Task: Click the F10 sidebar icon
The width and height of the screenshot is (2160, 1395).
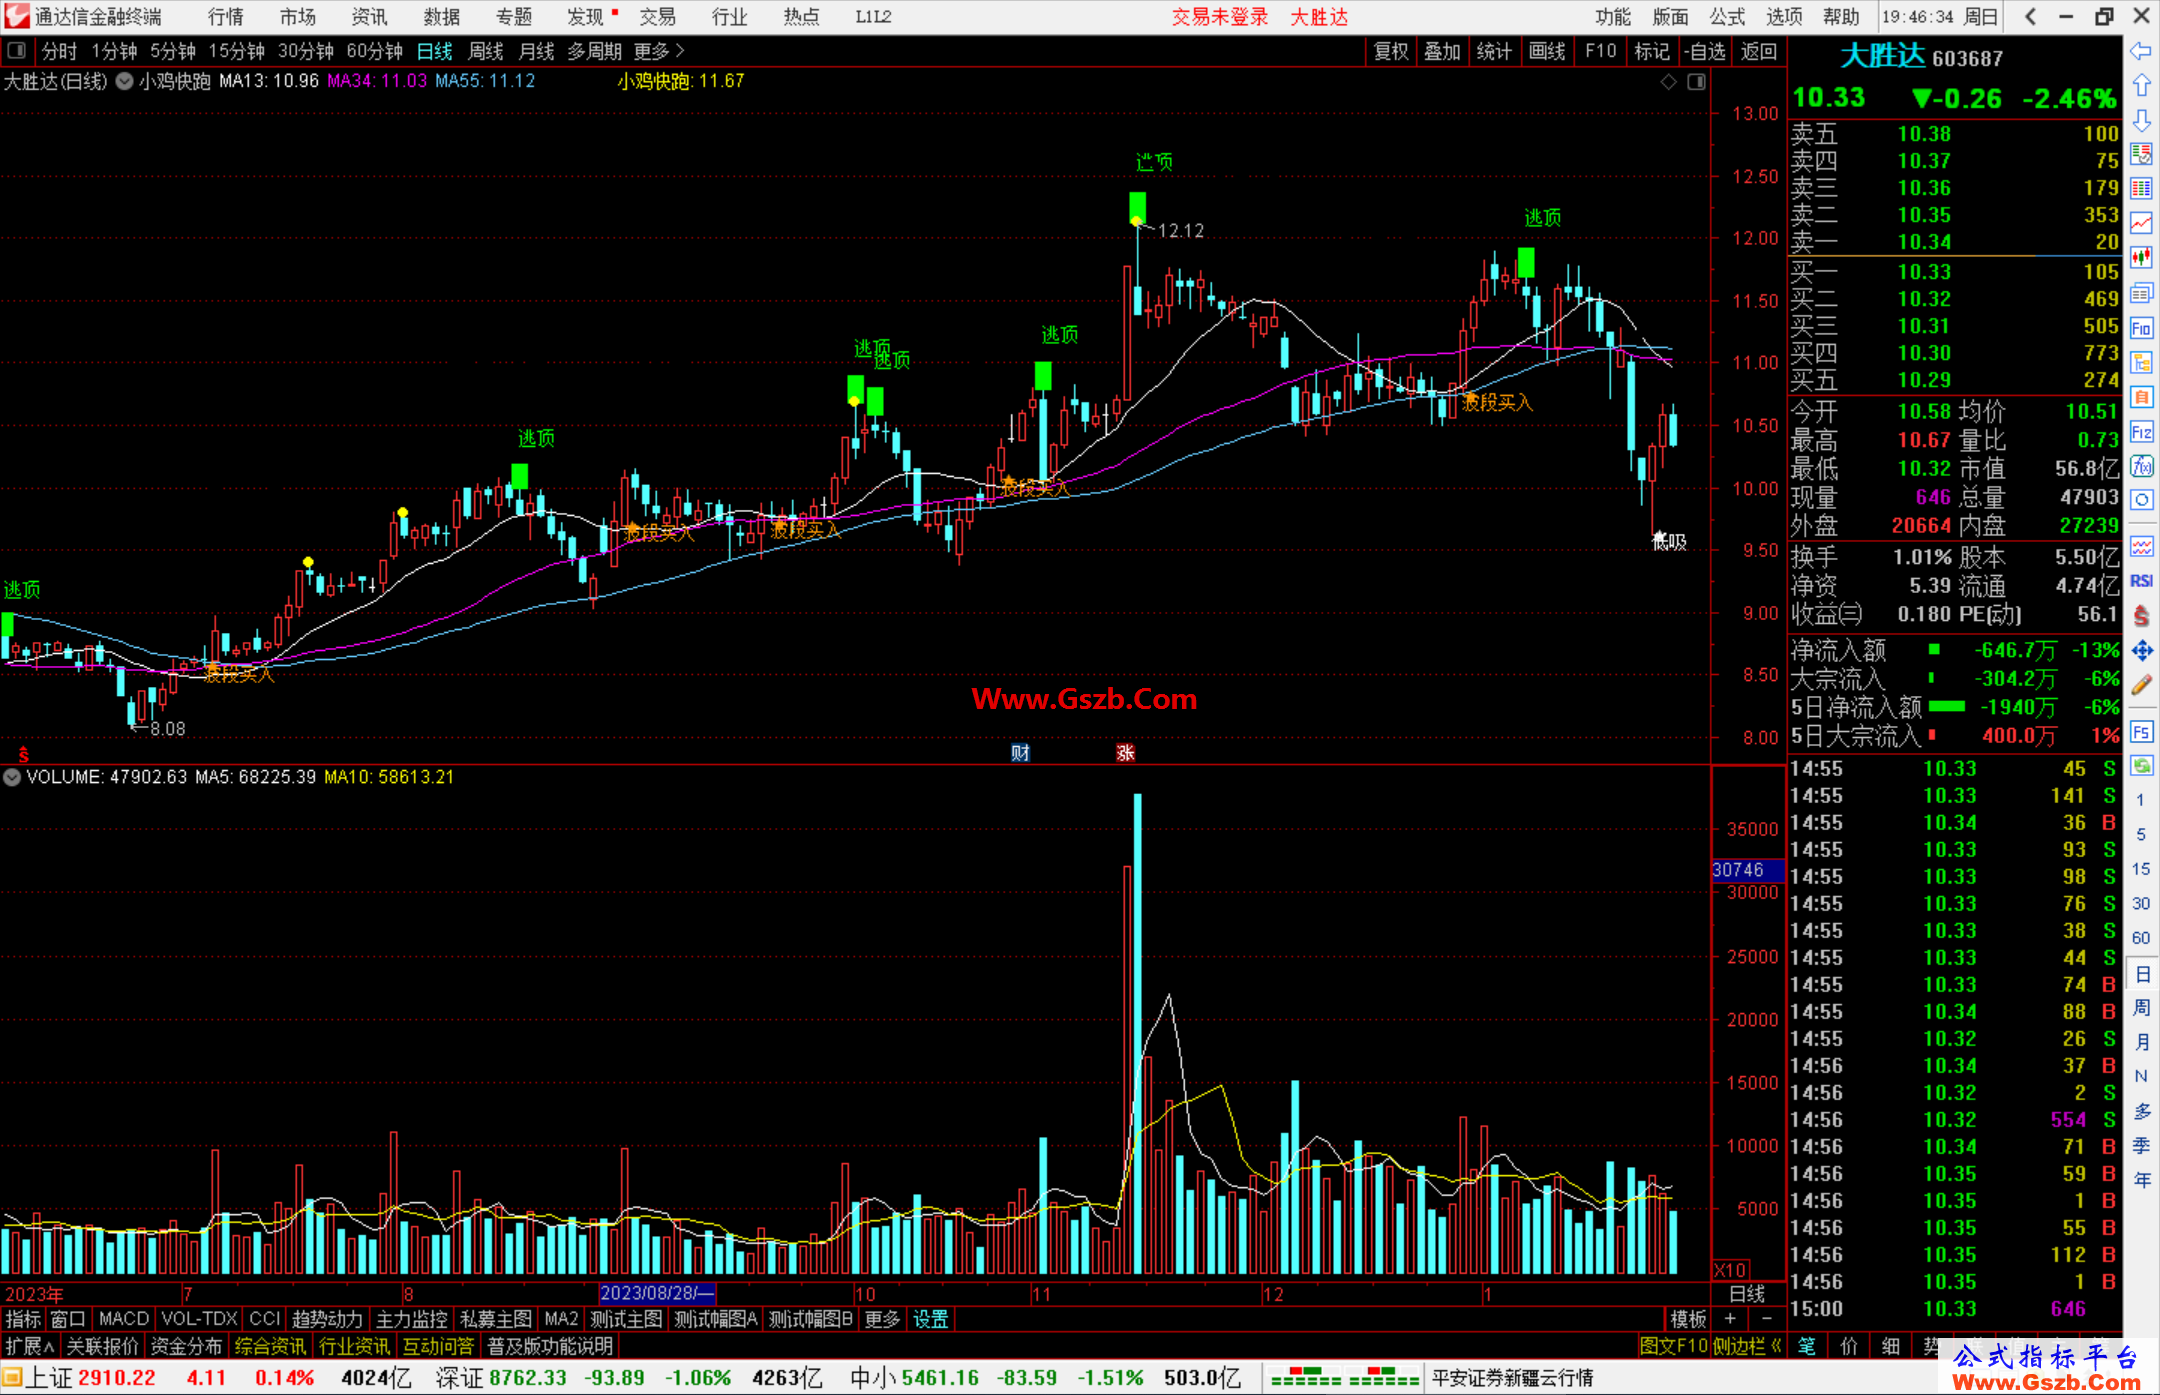Action: click(2141, 328)
